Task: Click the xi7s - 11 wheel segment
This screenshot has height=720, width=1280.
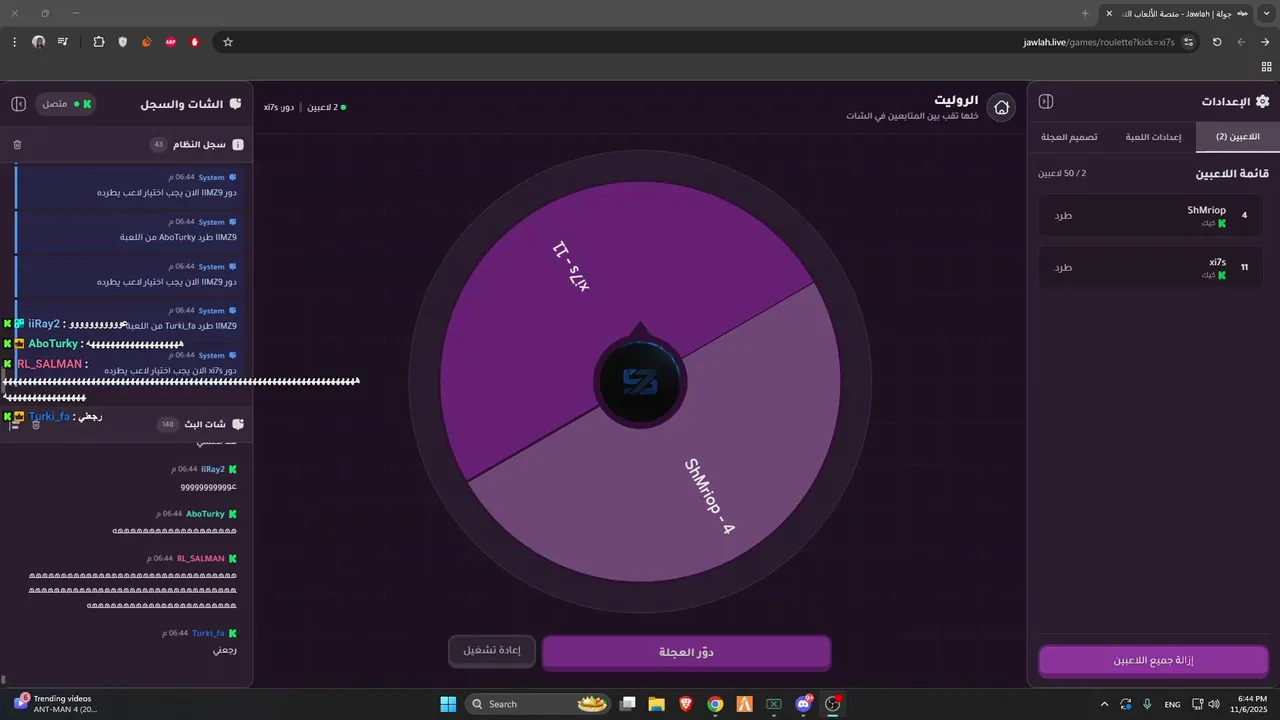Action: [573, 267]
